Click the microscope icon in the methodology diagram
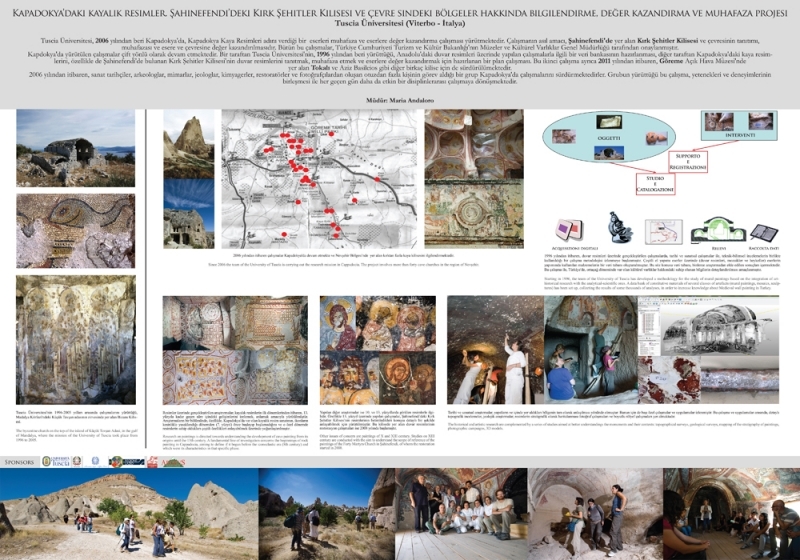The width and height of the screenshot is (800, 560). coord(619,228)
